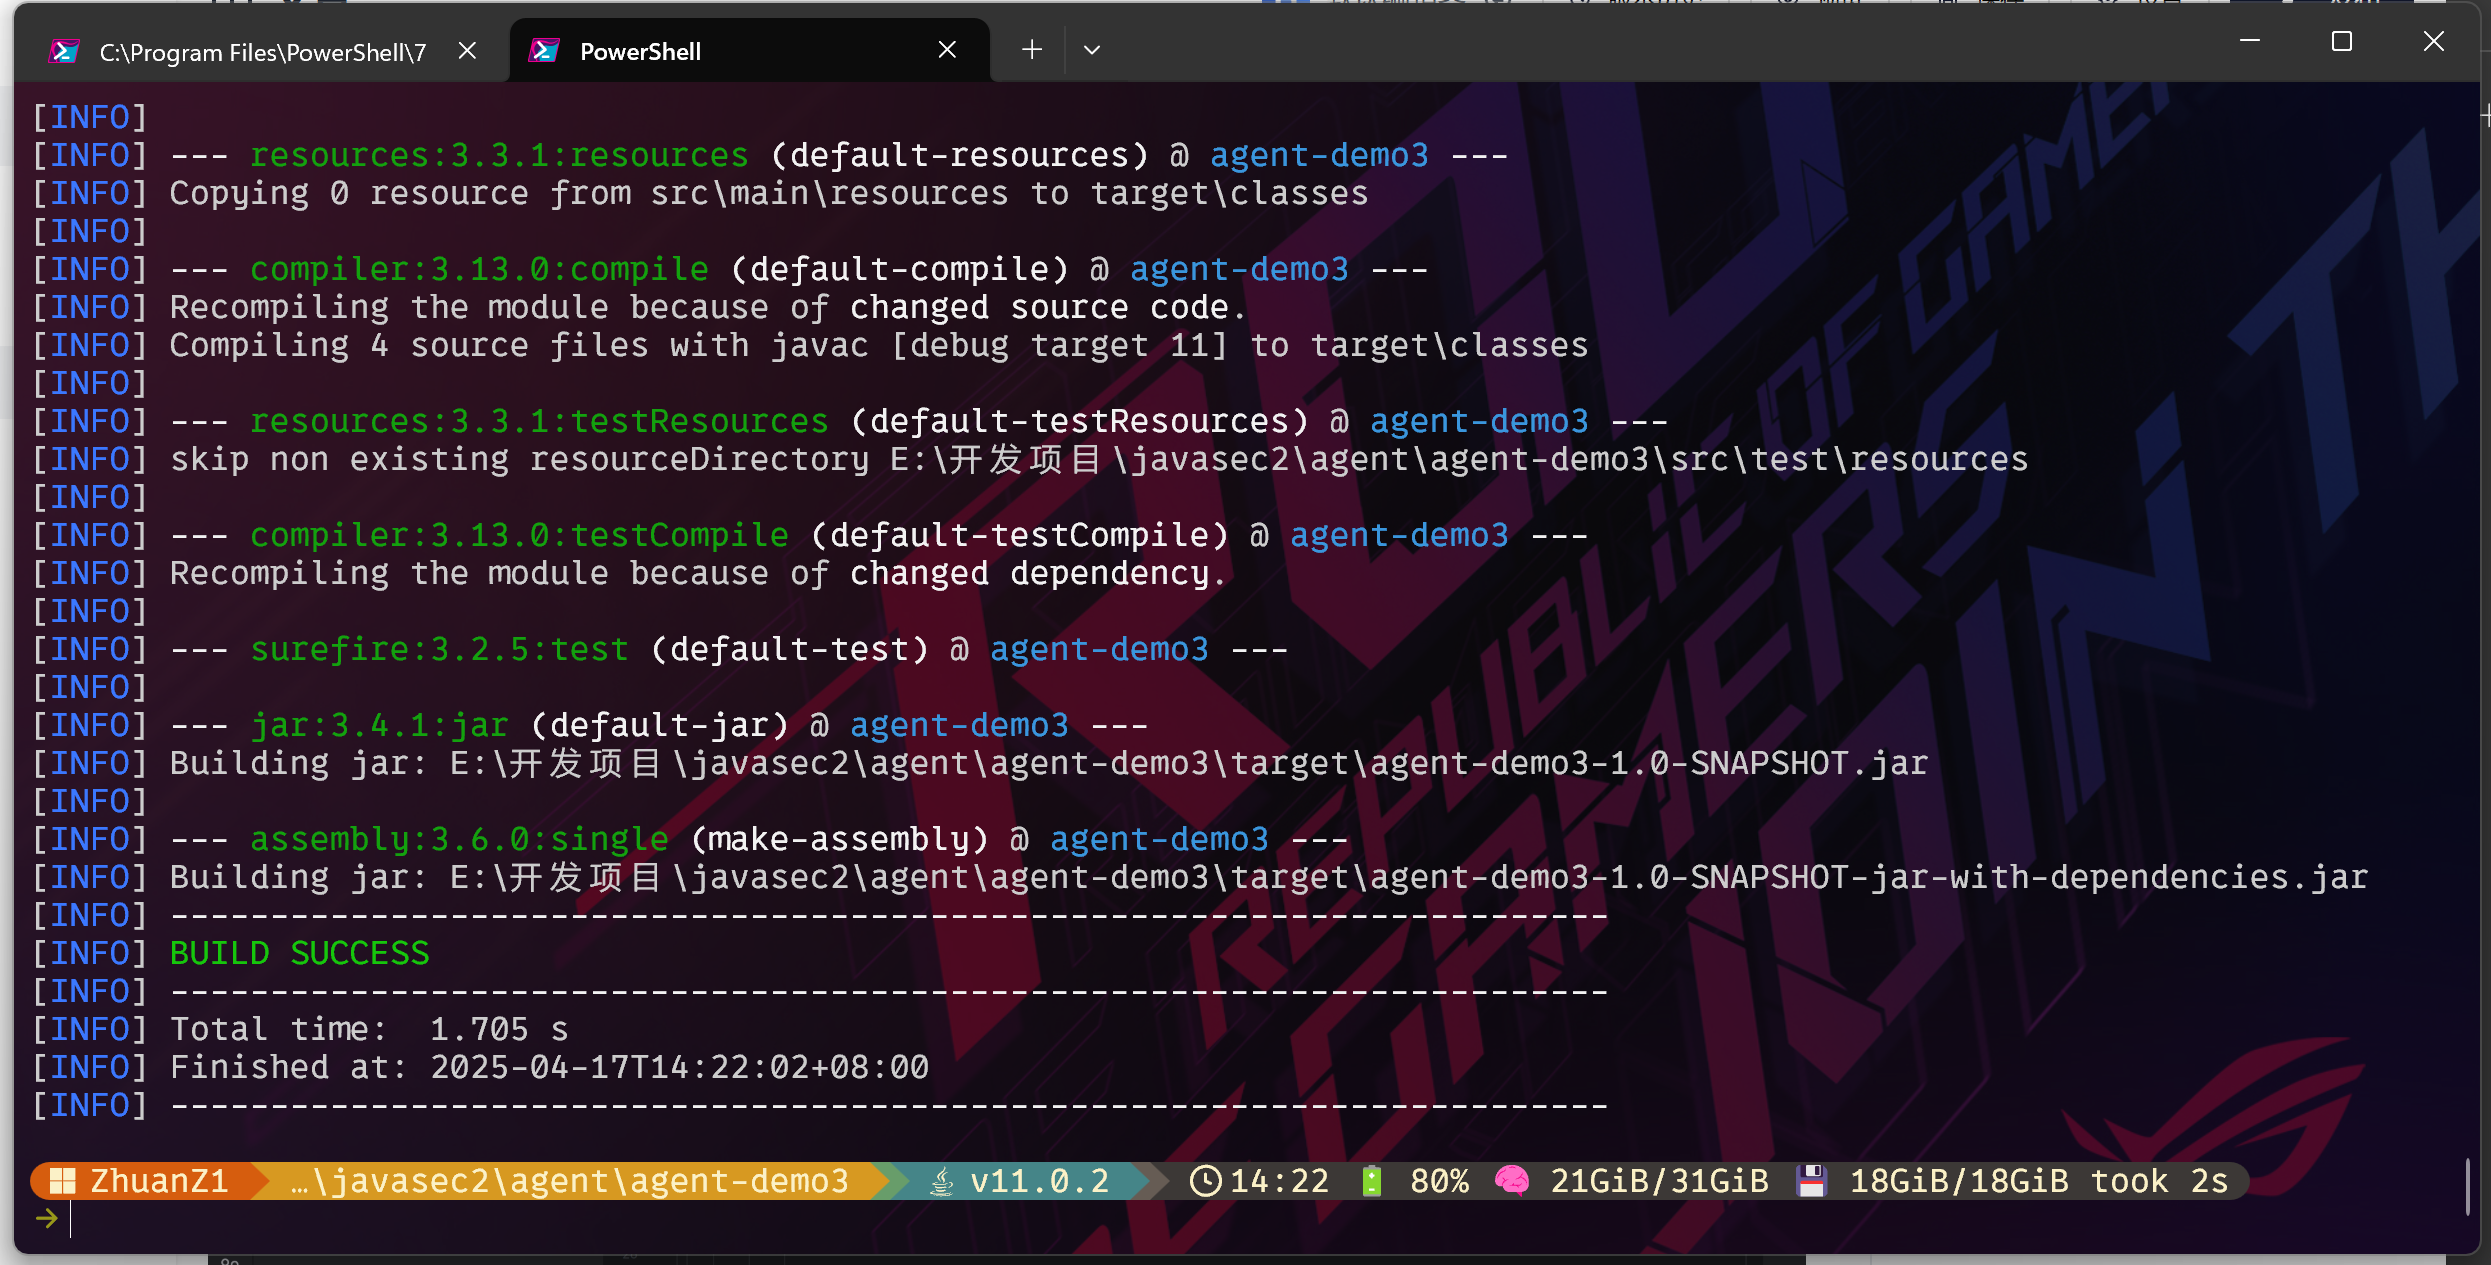Click the Java version icon in prompt

click(941, 1182)
